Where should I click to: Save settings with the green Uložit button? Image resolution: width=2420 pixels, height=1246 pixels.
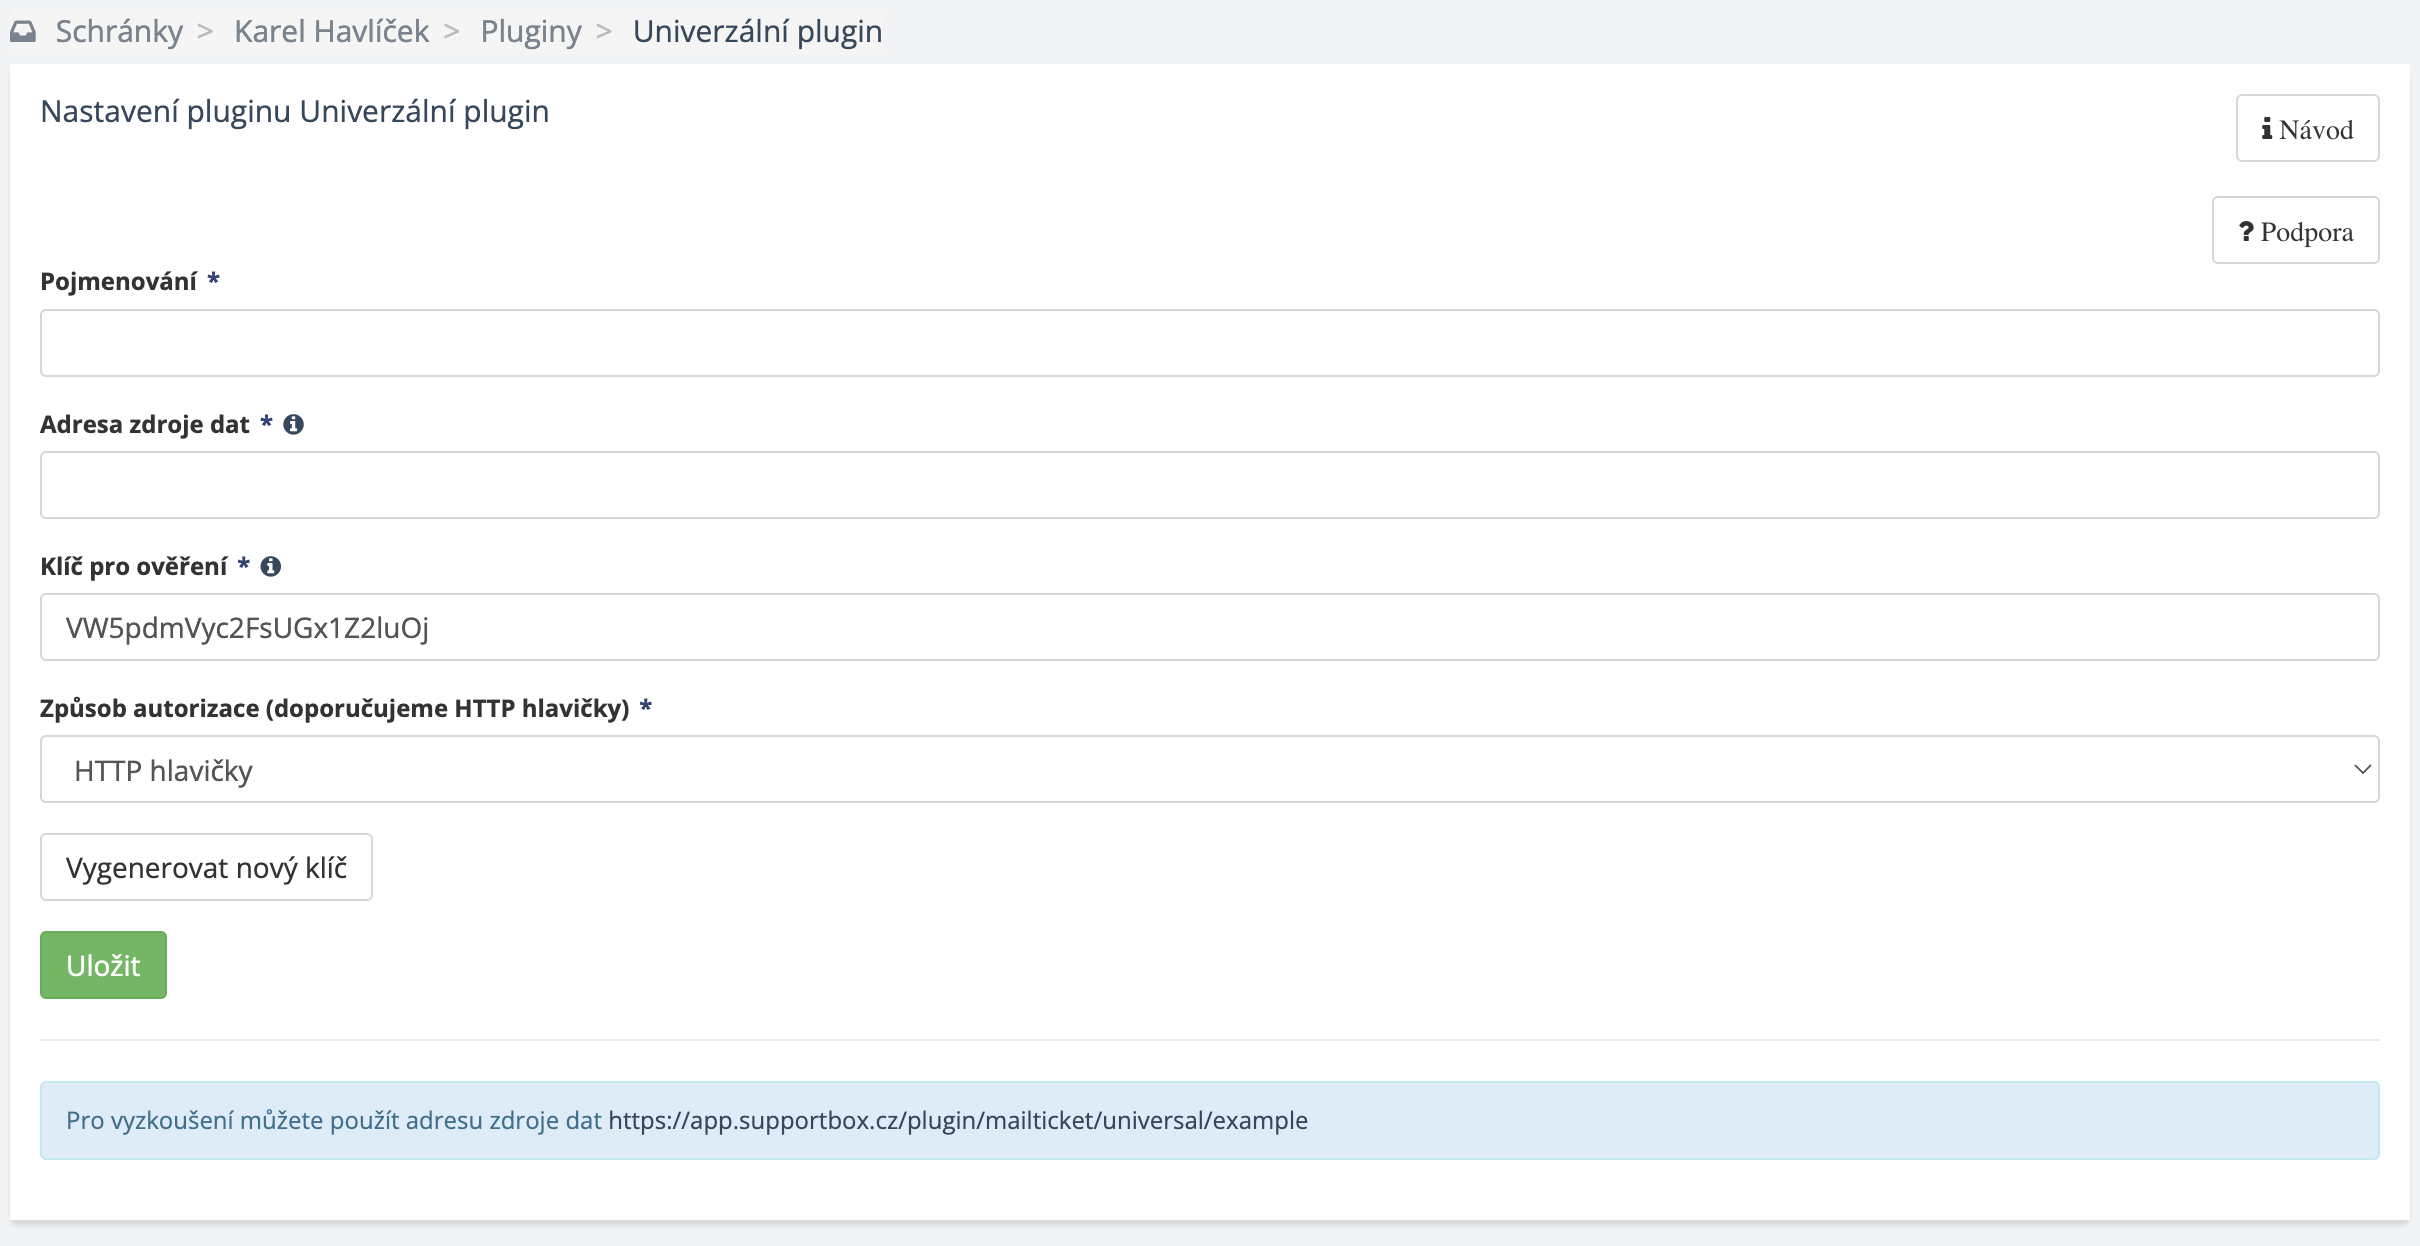pos(103,965)
